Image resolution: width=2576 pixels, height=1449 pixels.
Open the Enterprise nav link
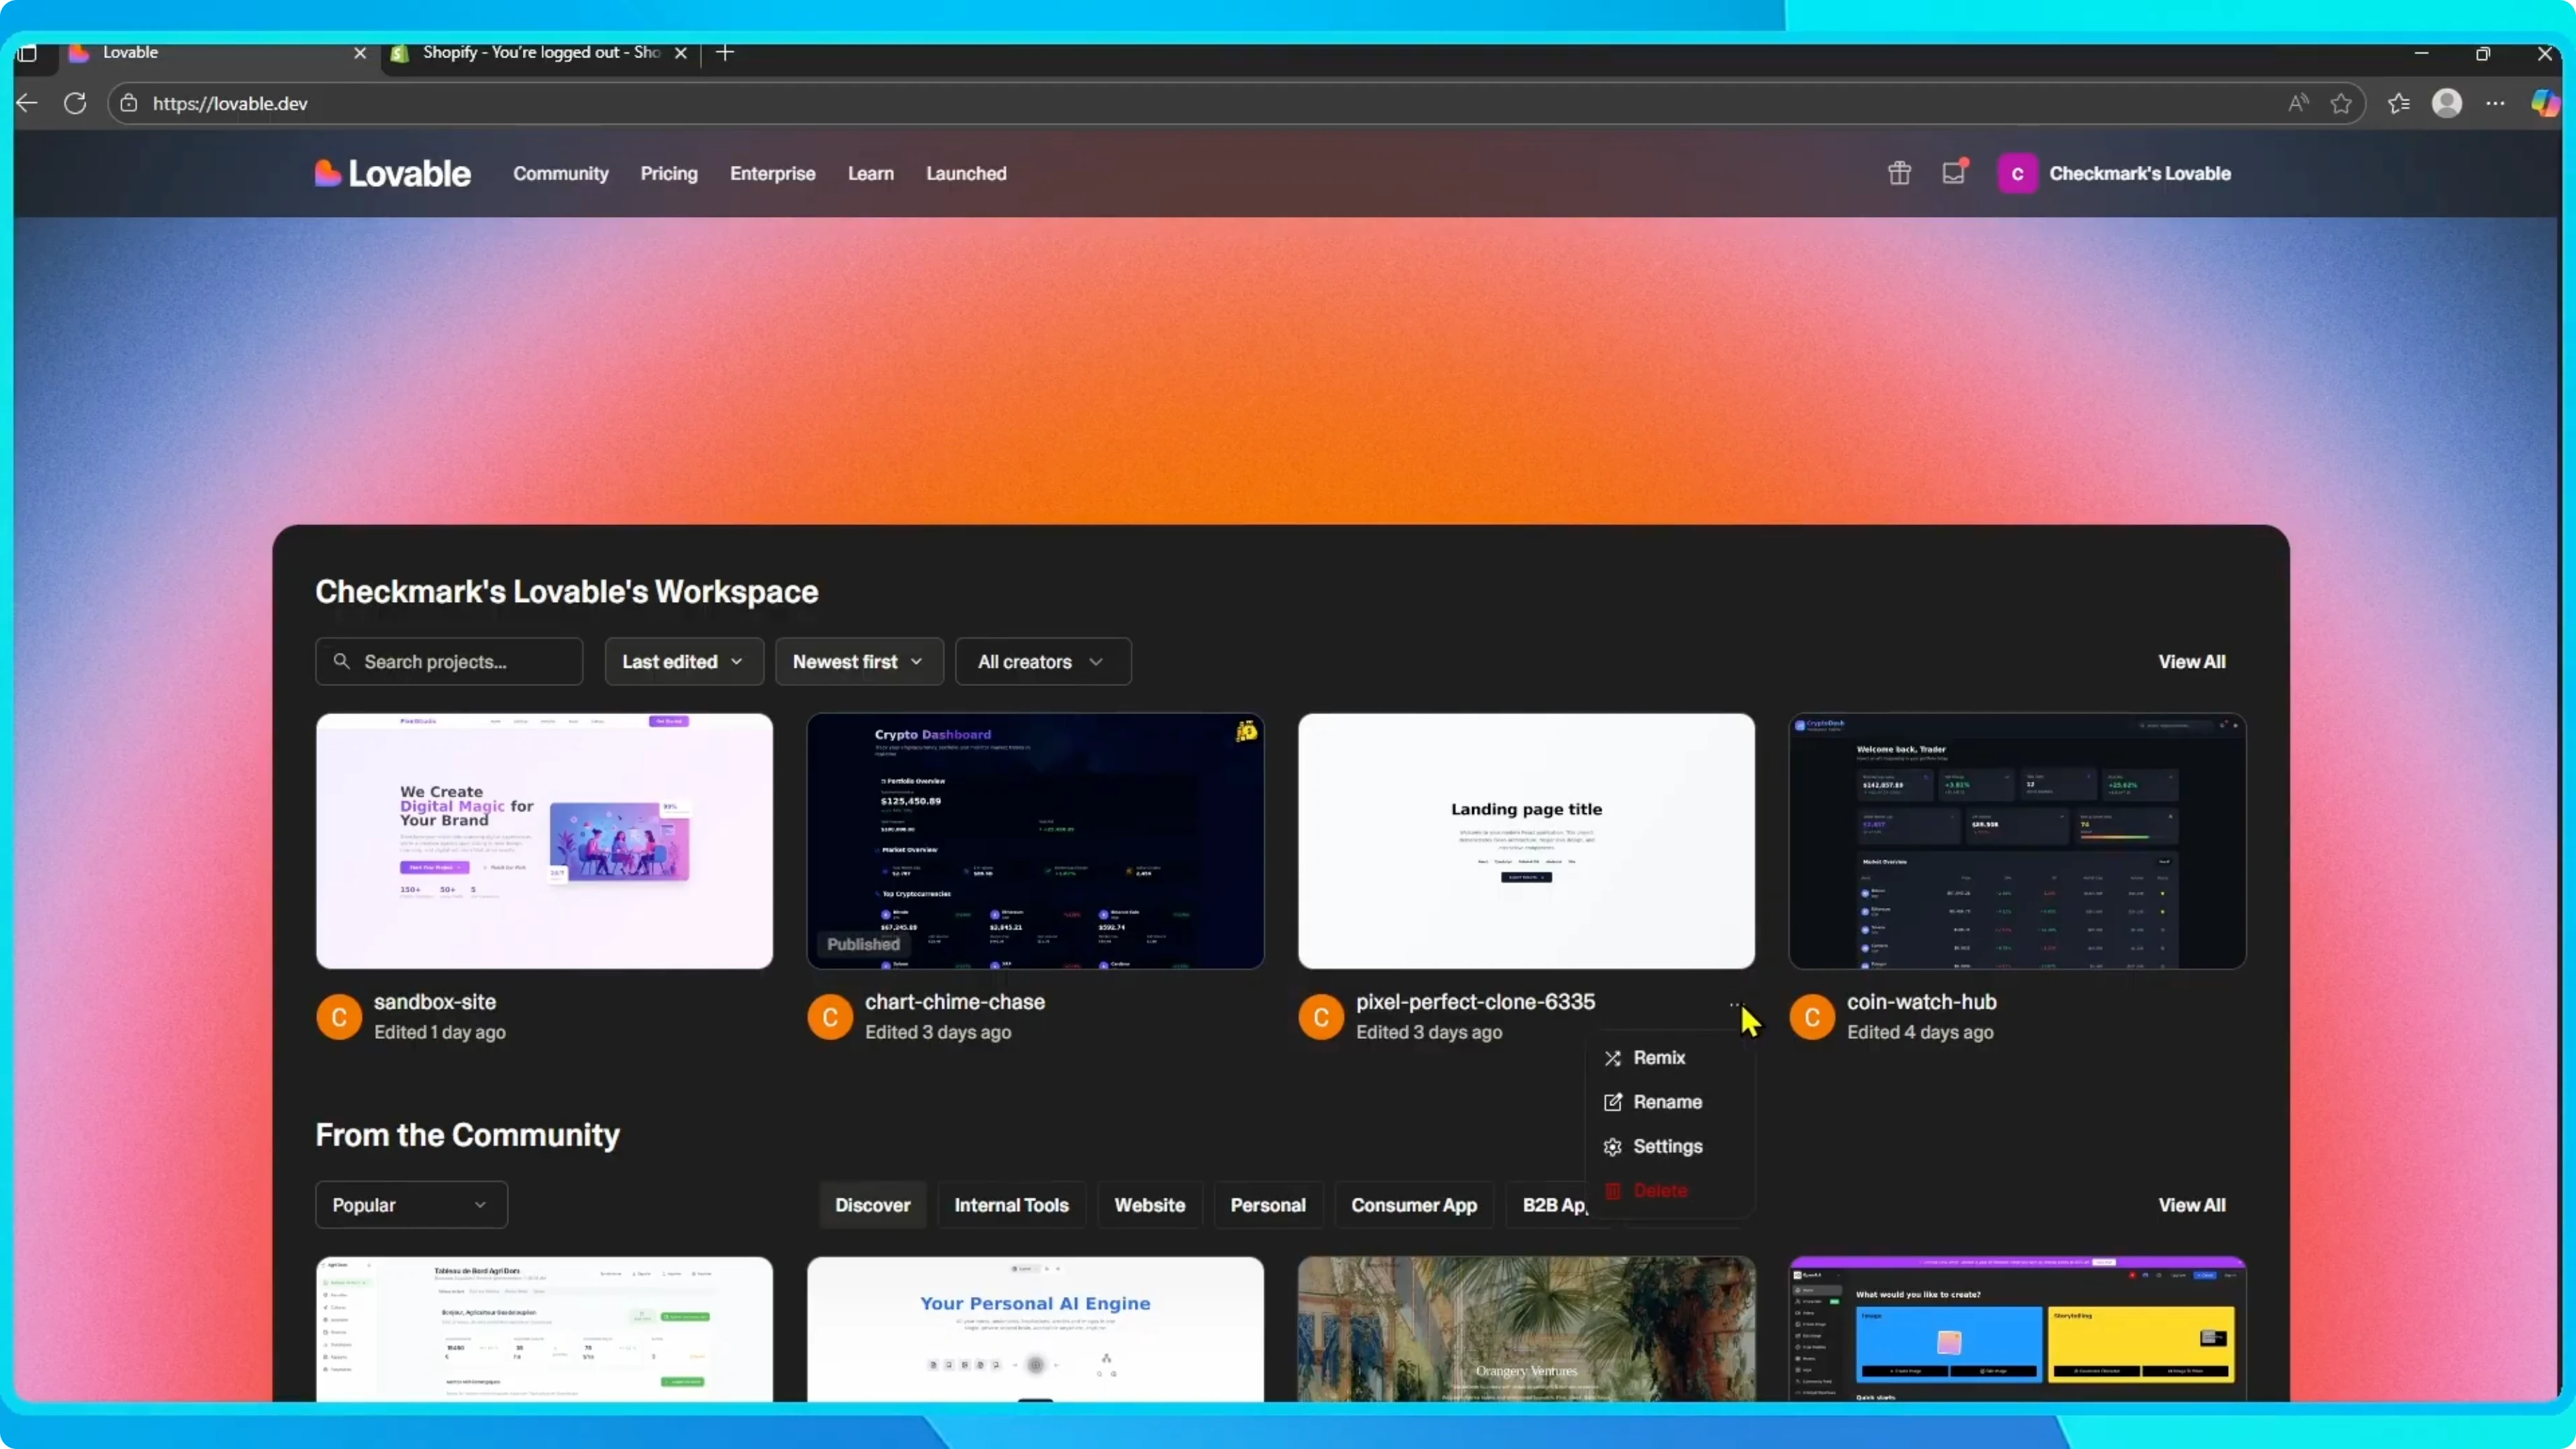point(773,174)
